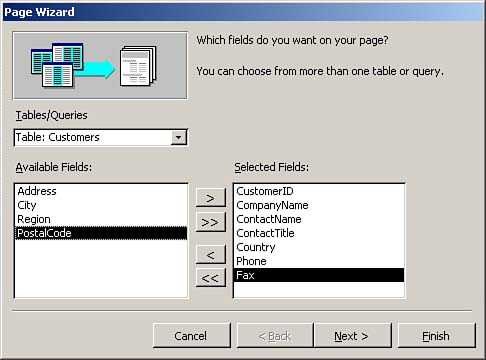486x360 pixels.
Task: Go to the Next > wizard step
Action: (x=352, y=335)
